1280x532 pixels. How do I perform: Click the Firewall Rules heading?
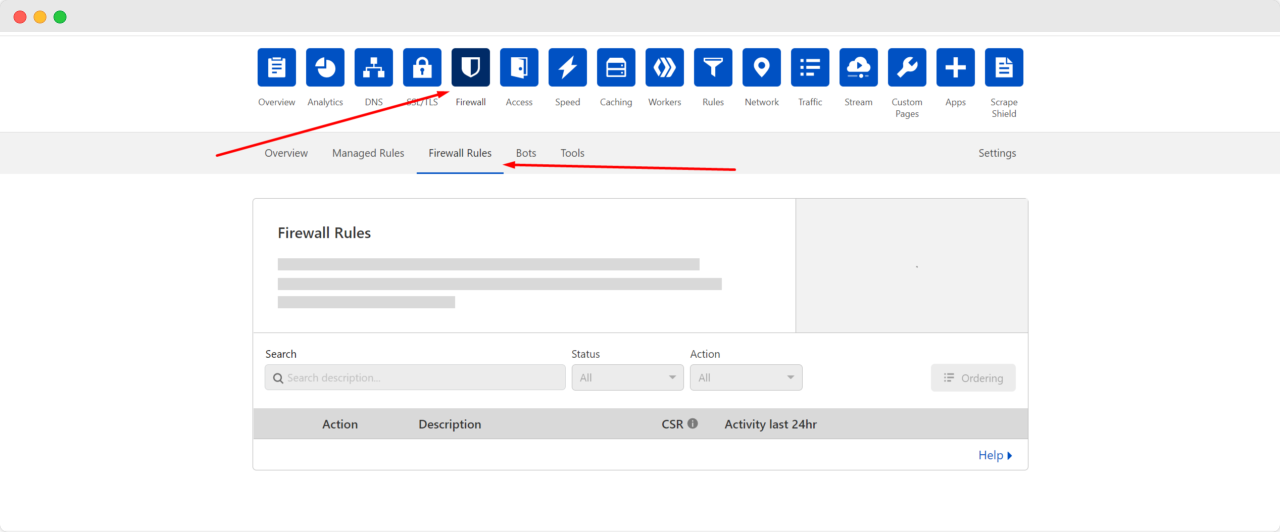click(x=324, y=233)
